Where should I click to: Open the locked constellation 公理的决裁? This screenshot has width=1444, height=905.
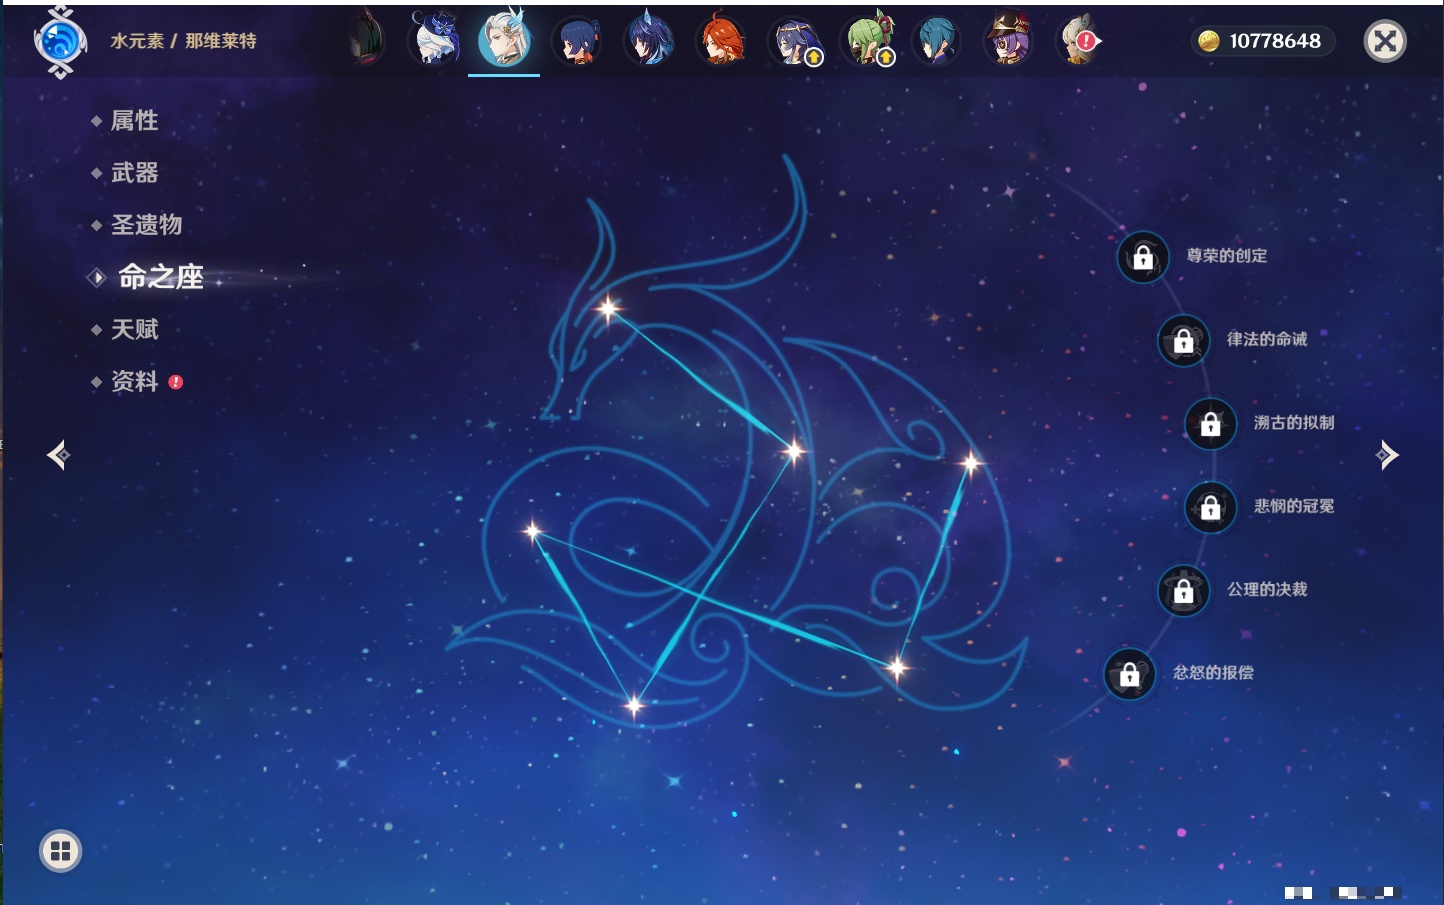1183,590
